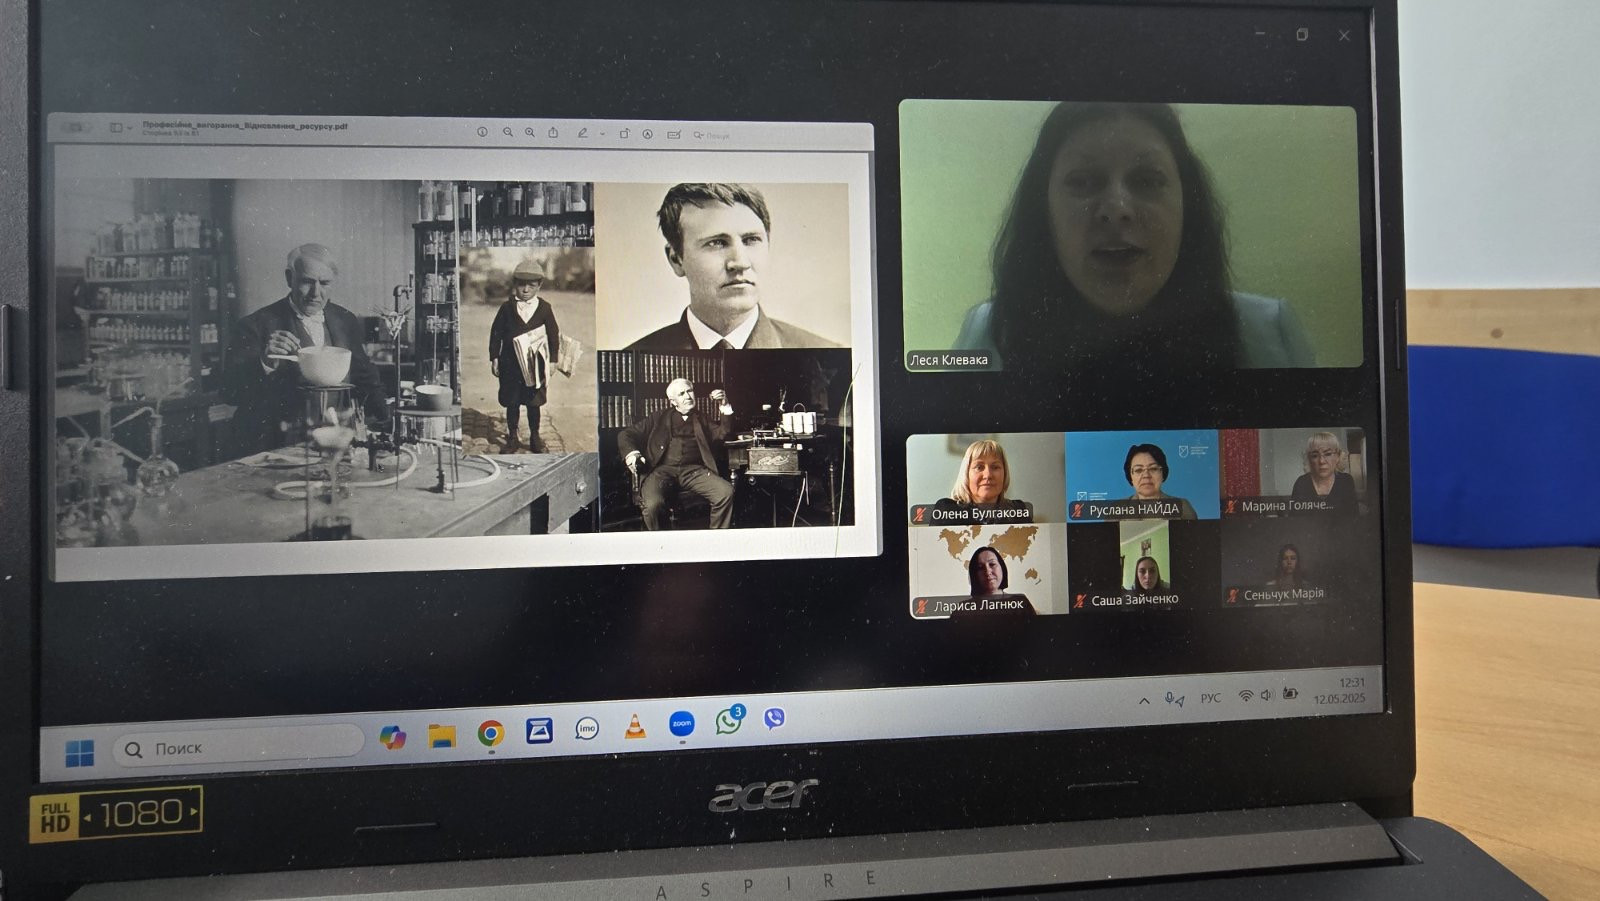Zoom out the shared PDF page
The width and height of the screenshot is (1600, 901).
[x=508, y=132]
